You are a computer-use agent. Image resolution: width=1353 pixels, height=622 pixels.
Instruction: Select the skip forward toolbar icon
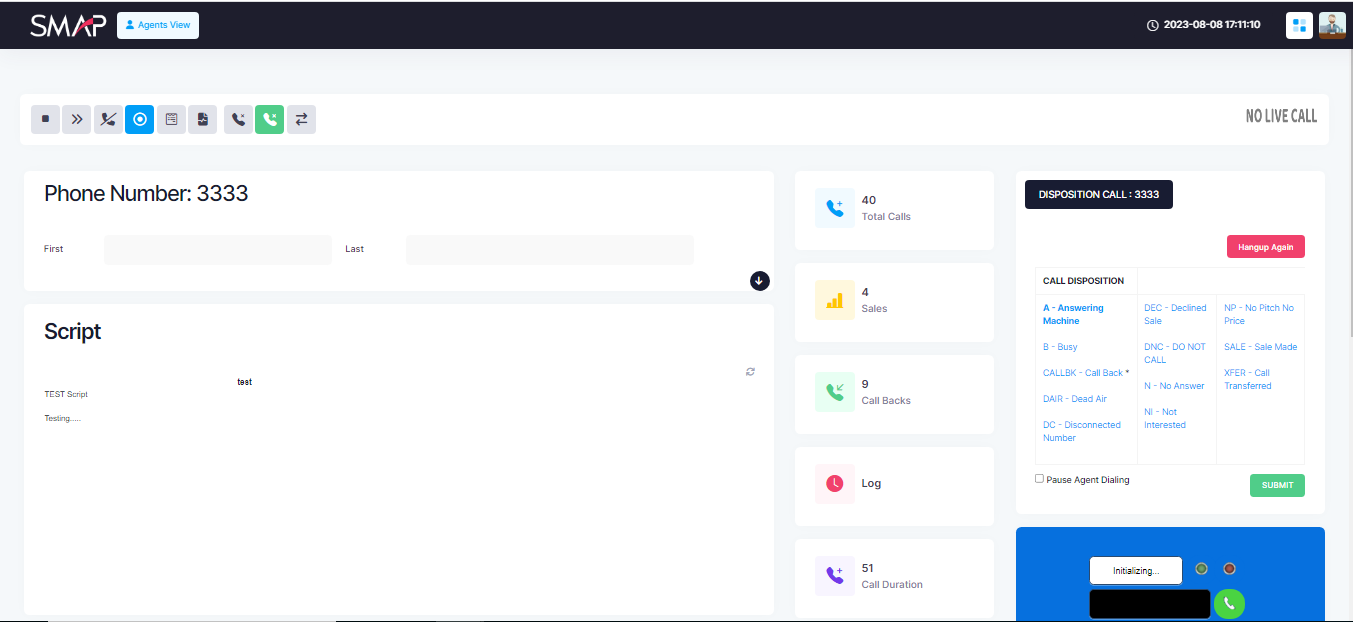tap(77, 119)
